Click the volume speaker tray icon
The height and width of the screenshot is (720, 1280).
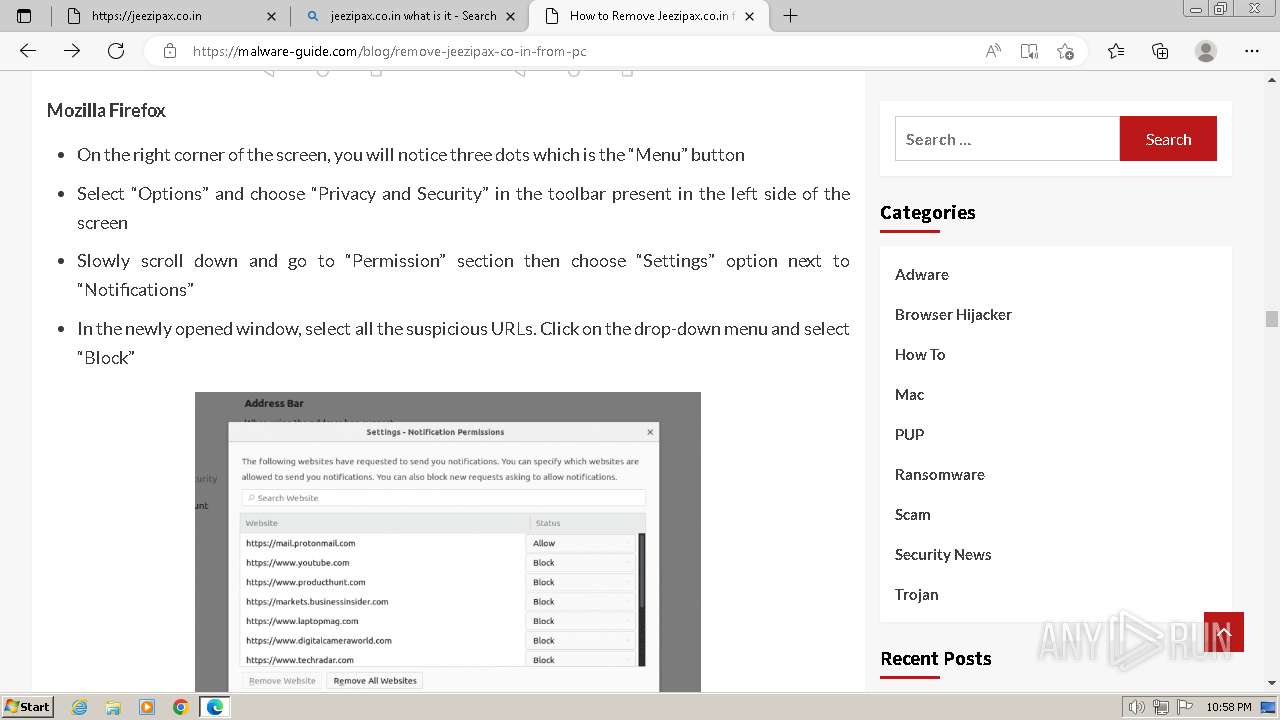pos(1136,707)
